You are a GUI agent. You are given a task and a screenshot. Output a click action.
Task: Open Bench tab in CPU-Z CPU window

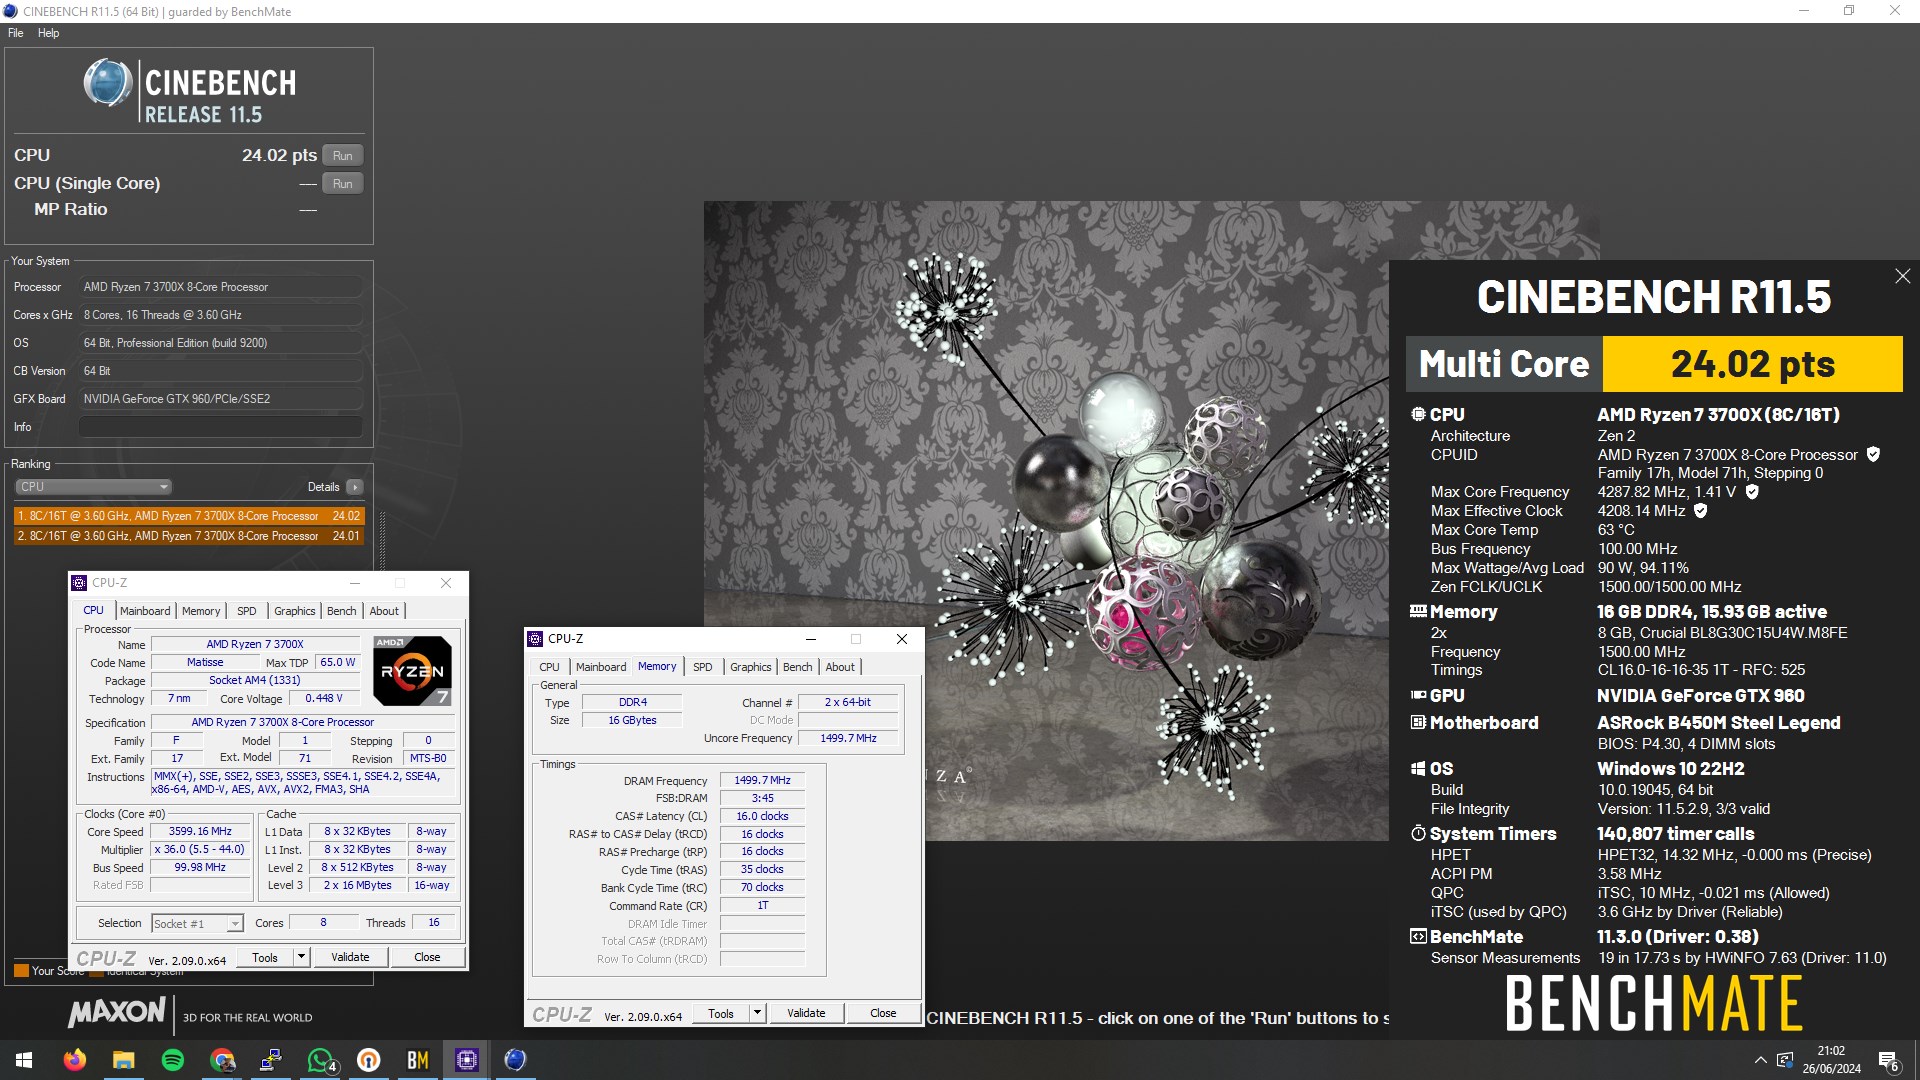341,611
